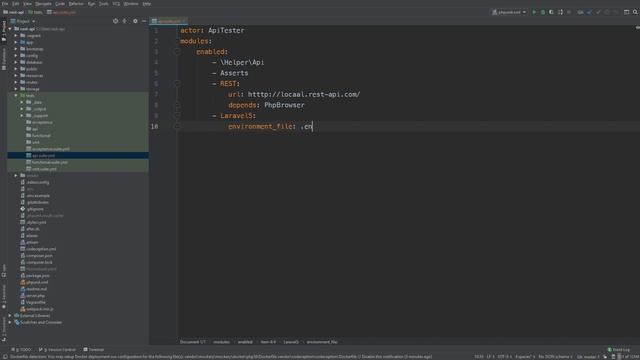Expand the app folder arrow
The height and width of the screenshot is (360, 640).
16,42
